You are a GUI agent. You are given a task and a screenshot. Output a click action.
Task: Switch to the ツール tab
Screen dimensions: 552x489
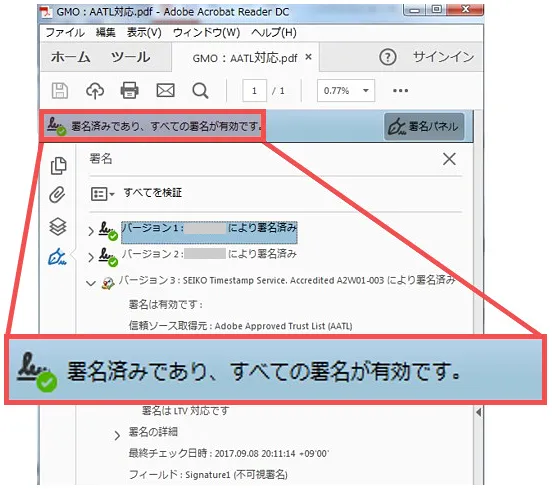click(131, 57)
